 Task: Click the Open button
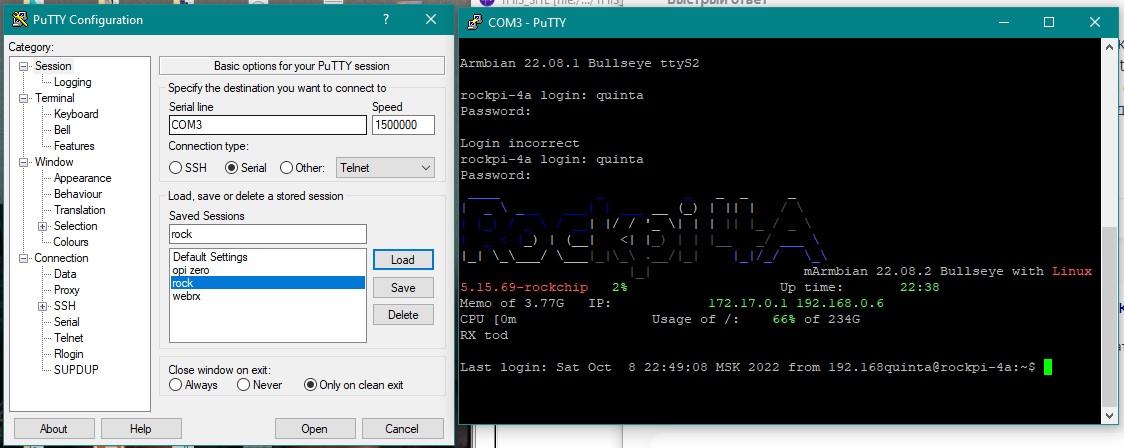click(314, 429)
